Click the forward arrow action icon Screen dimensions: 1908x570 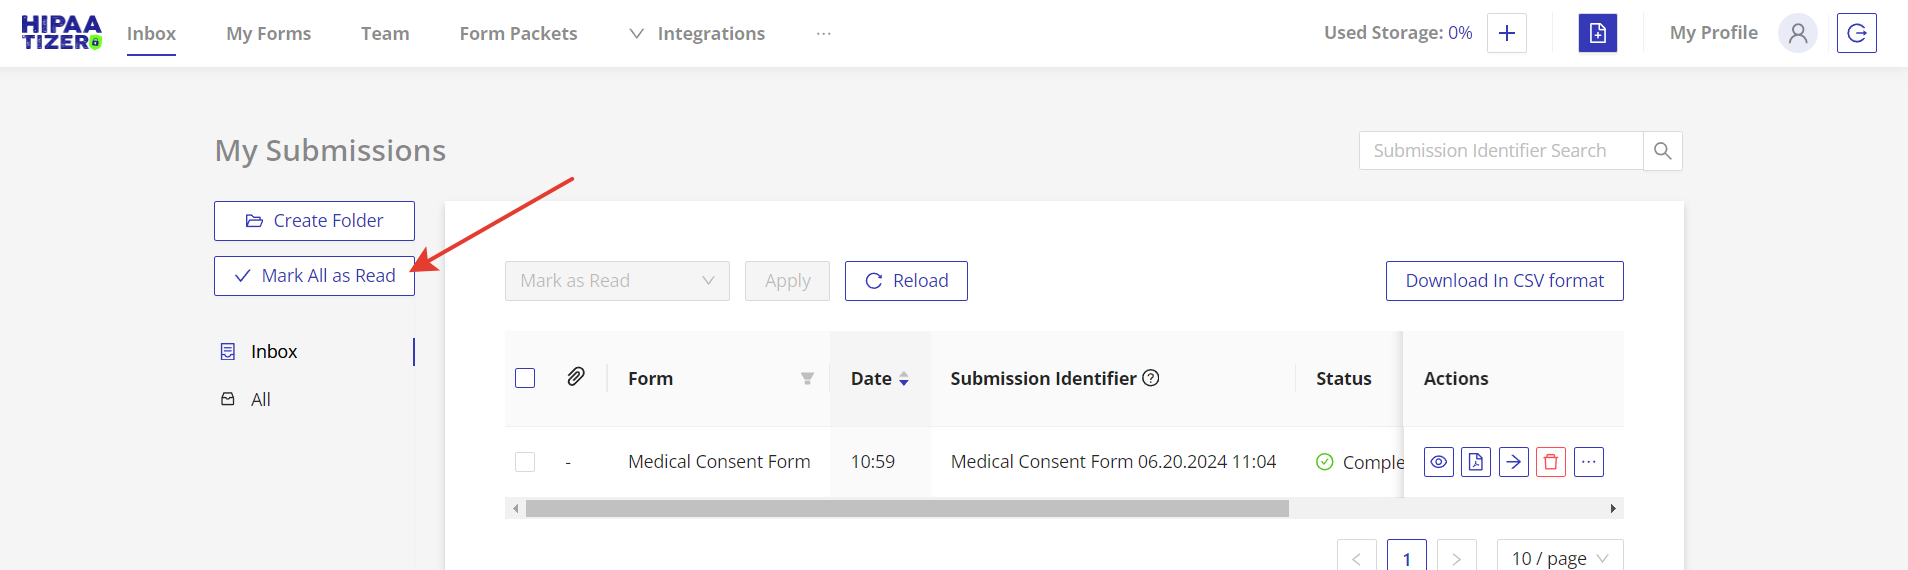pyautogui.click(x=1513, y=462)
